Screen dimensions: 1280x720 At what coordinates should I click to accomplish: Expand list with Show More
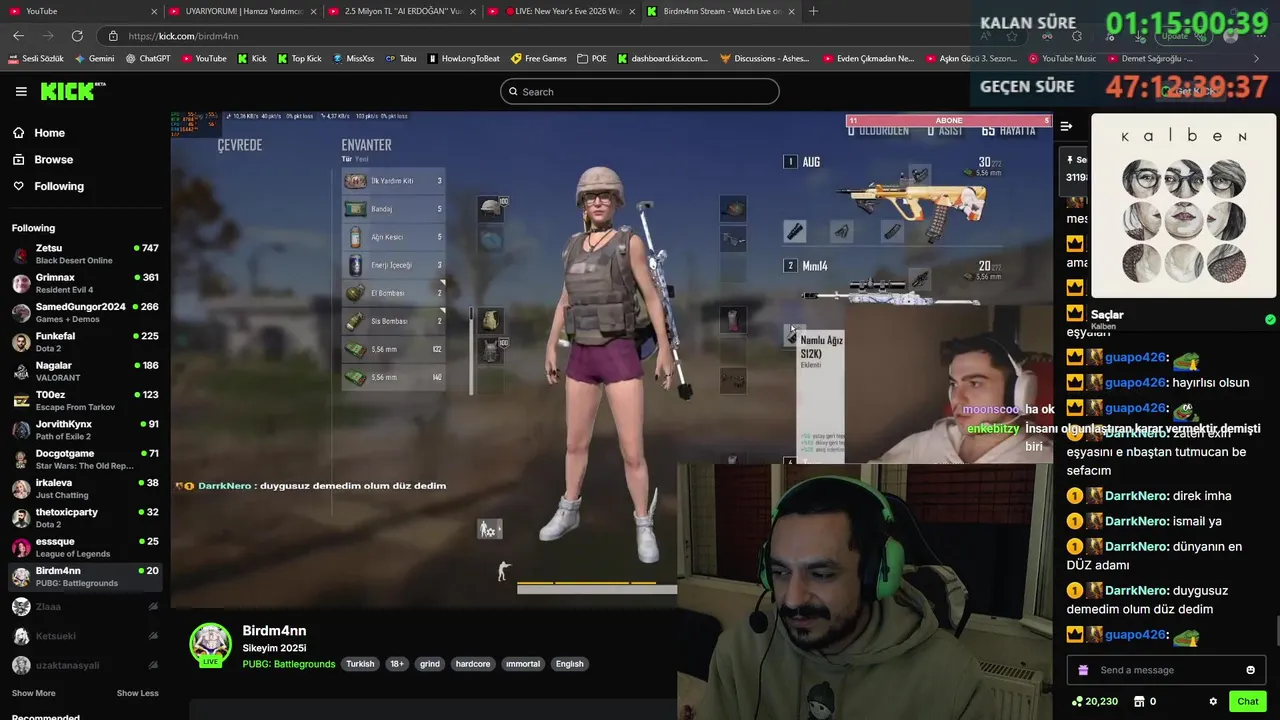33,693
